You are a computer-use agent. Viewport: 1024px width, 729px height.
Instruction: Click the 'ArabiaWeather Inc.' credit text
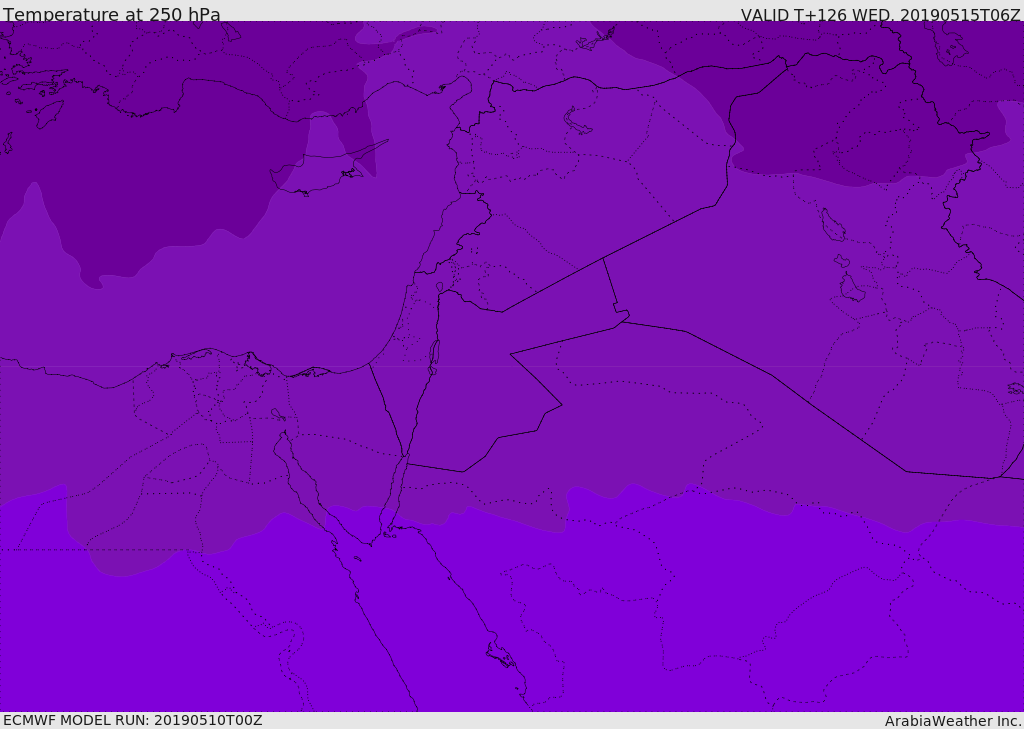(953, 721)
